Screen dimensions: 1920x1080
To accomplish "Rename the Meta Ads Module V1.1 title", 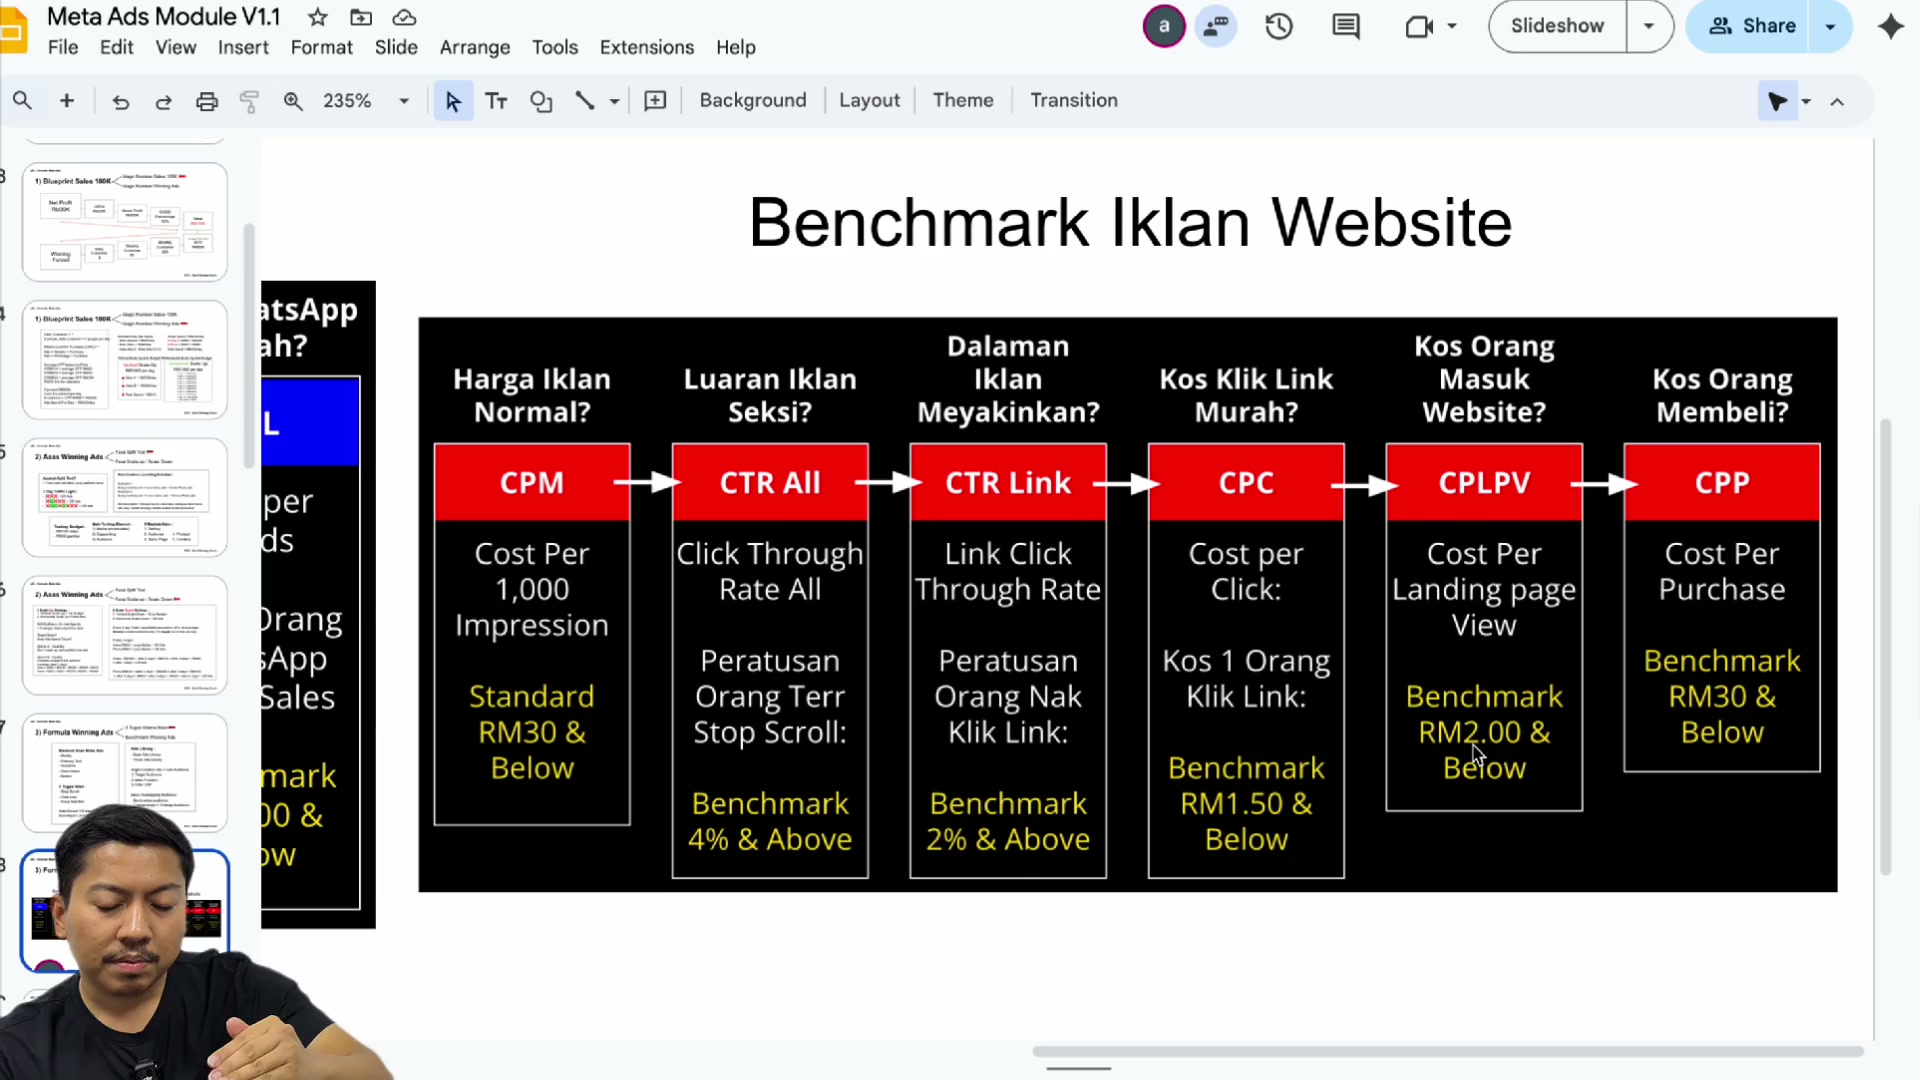I will click(x=164, y=17).
